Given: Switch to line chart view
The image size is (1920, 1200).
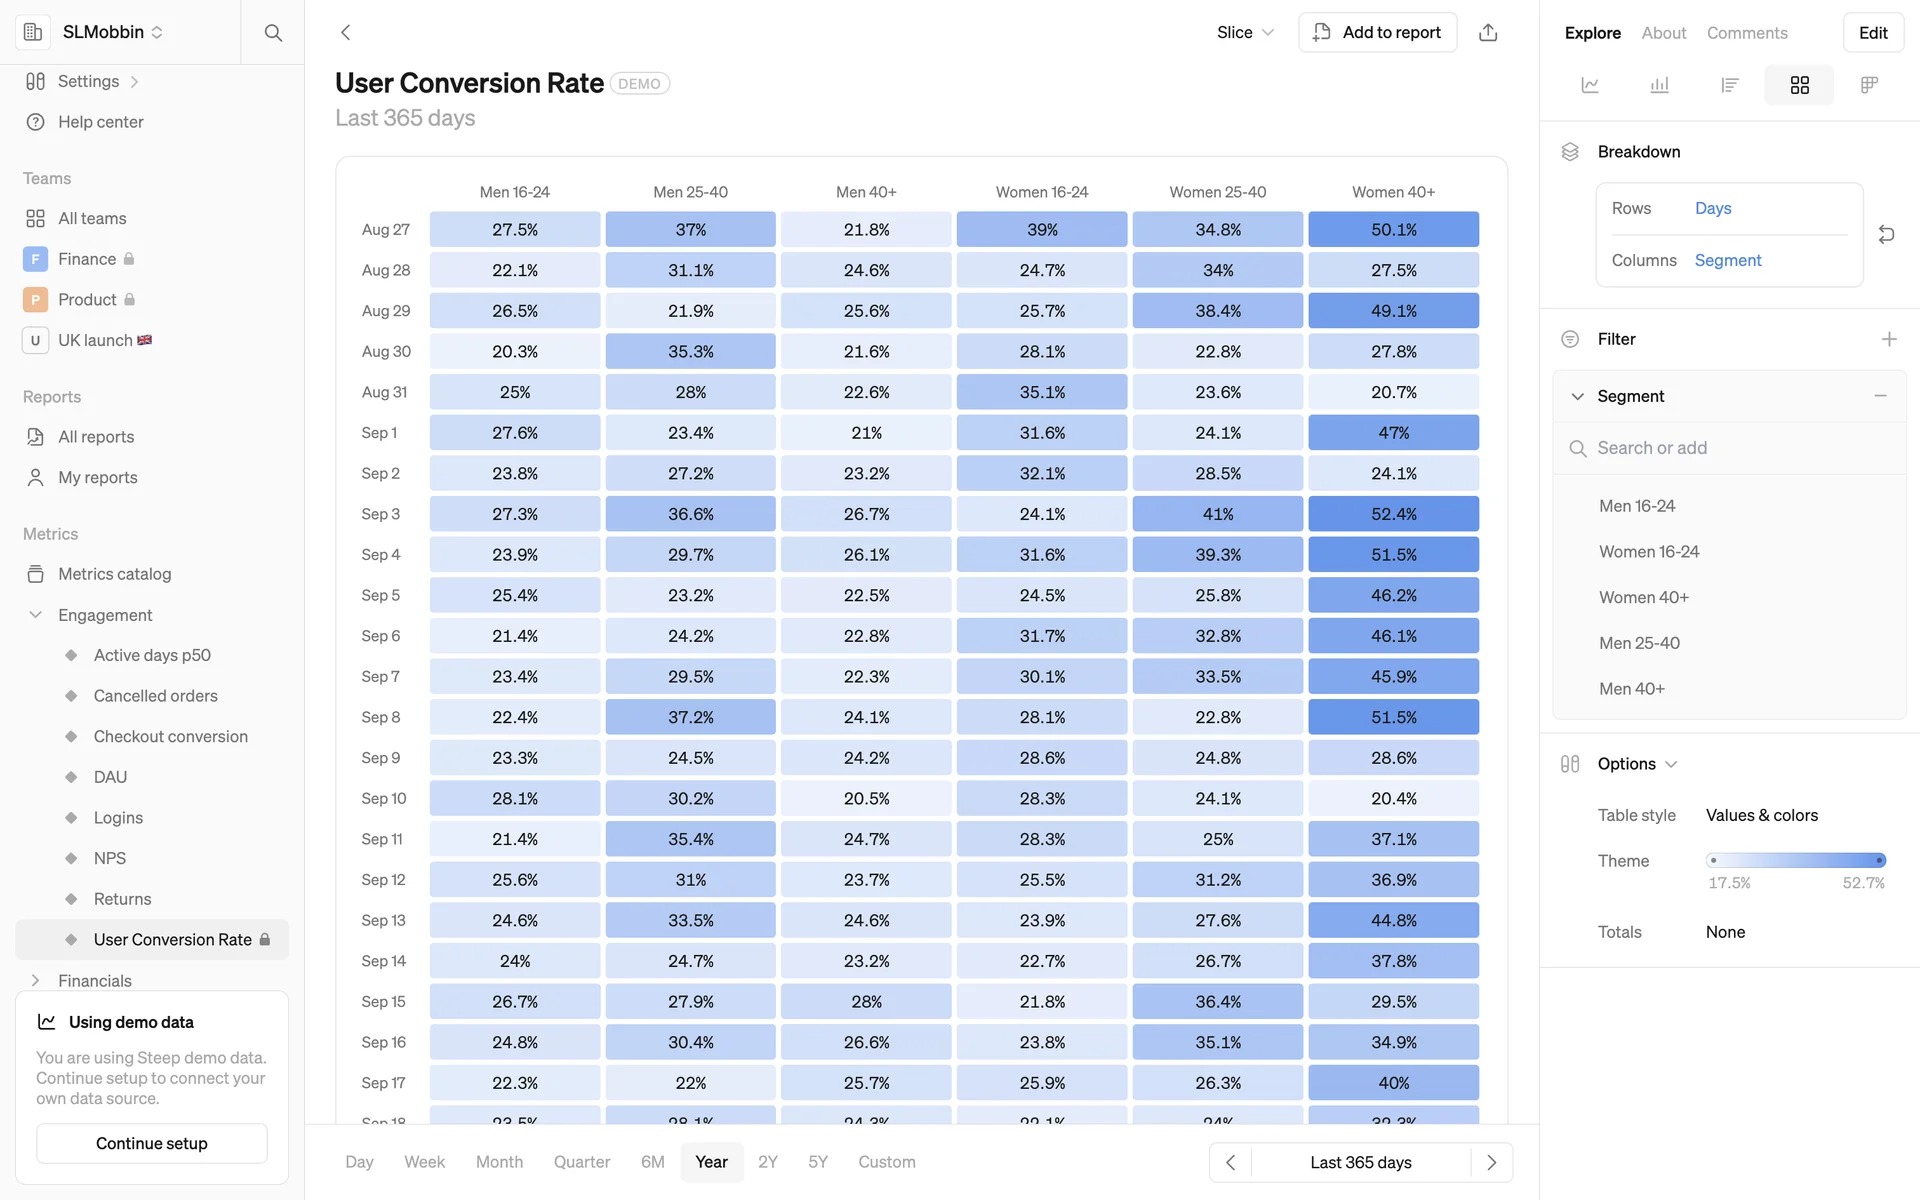Looking at the screenshot, I should pos(1590,85).
